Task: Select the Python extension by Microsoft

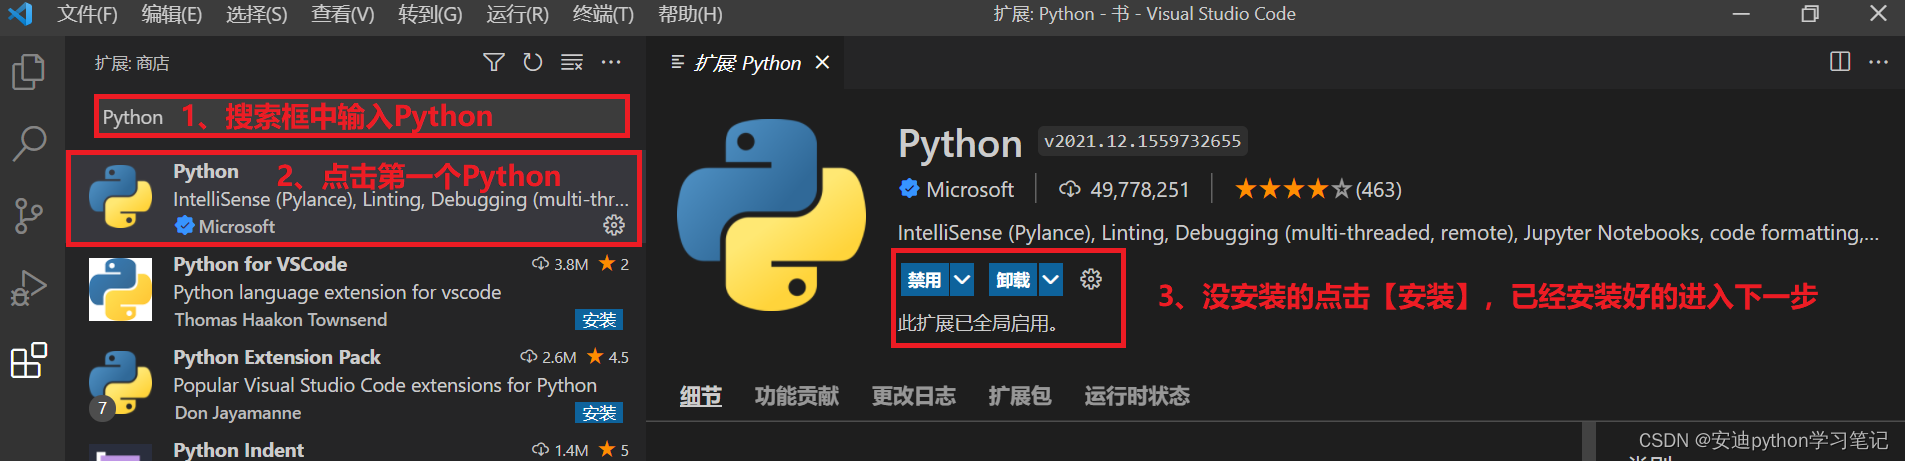Action: click(355, 198)
